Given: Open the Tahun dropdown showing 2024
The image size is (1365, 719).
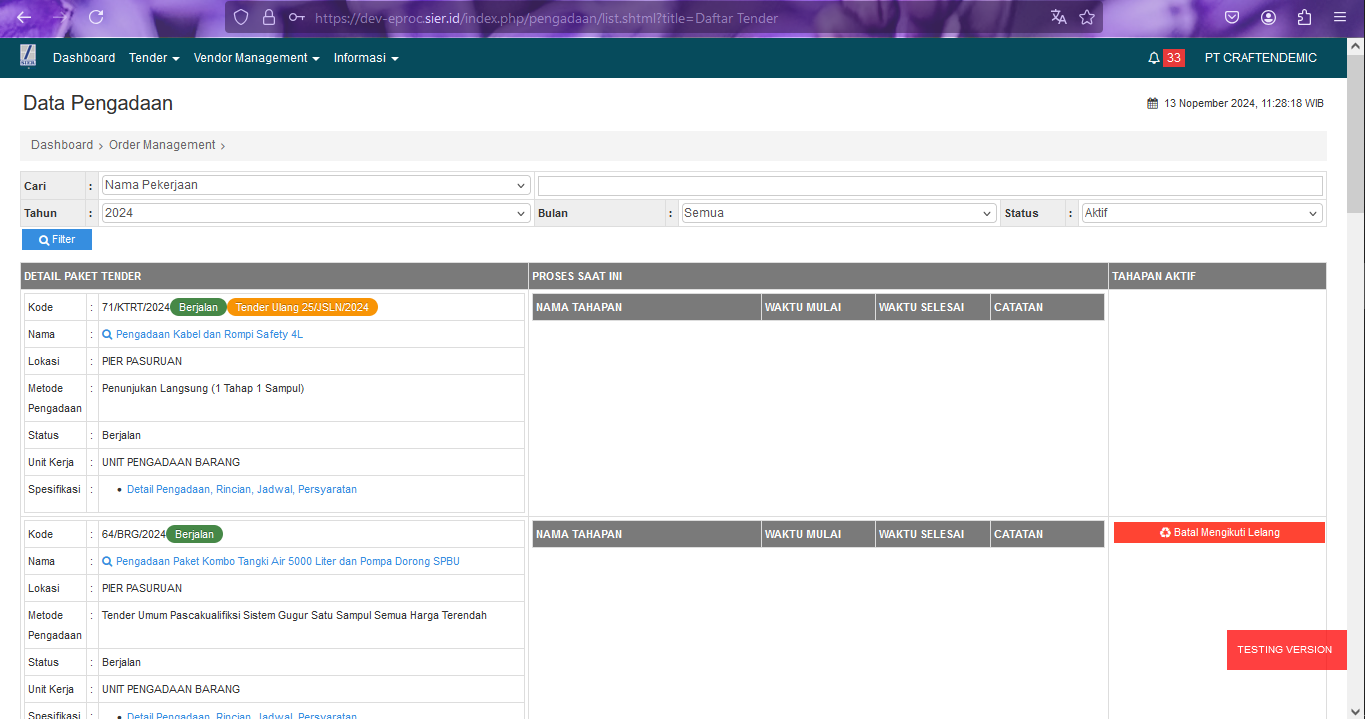Looking at the screenshot, I should click(x=315, y=213).
